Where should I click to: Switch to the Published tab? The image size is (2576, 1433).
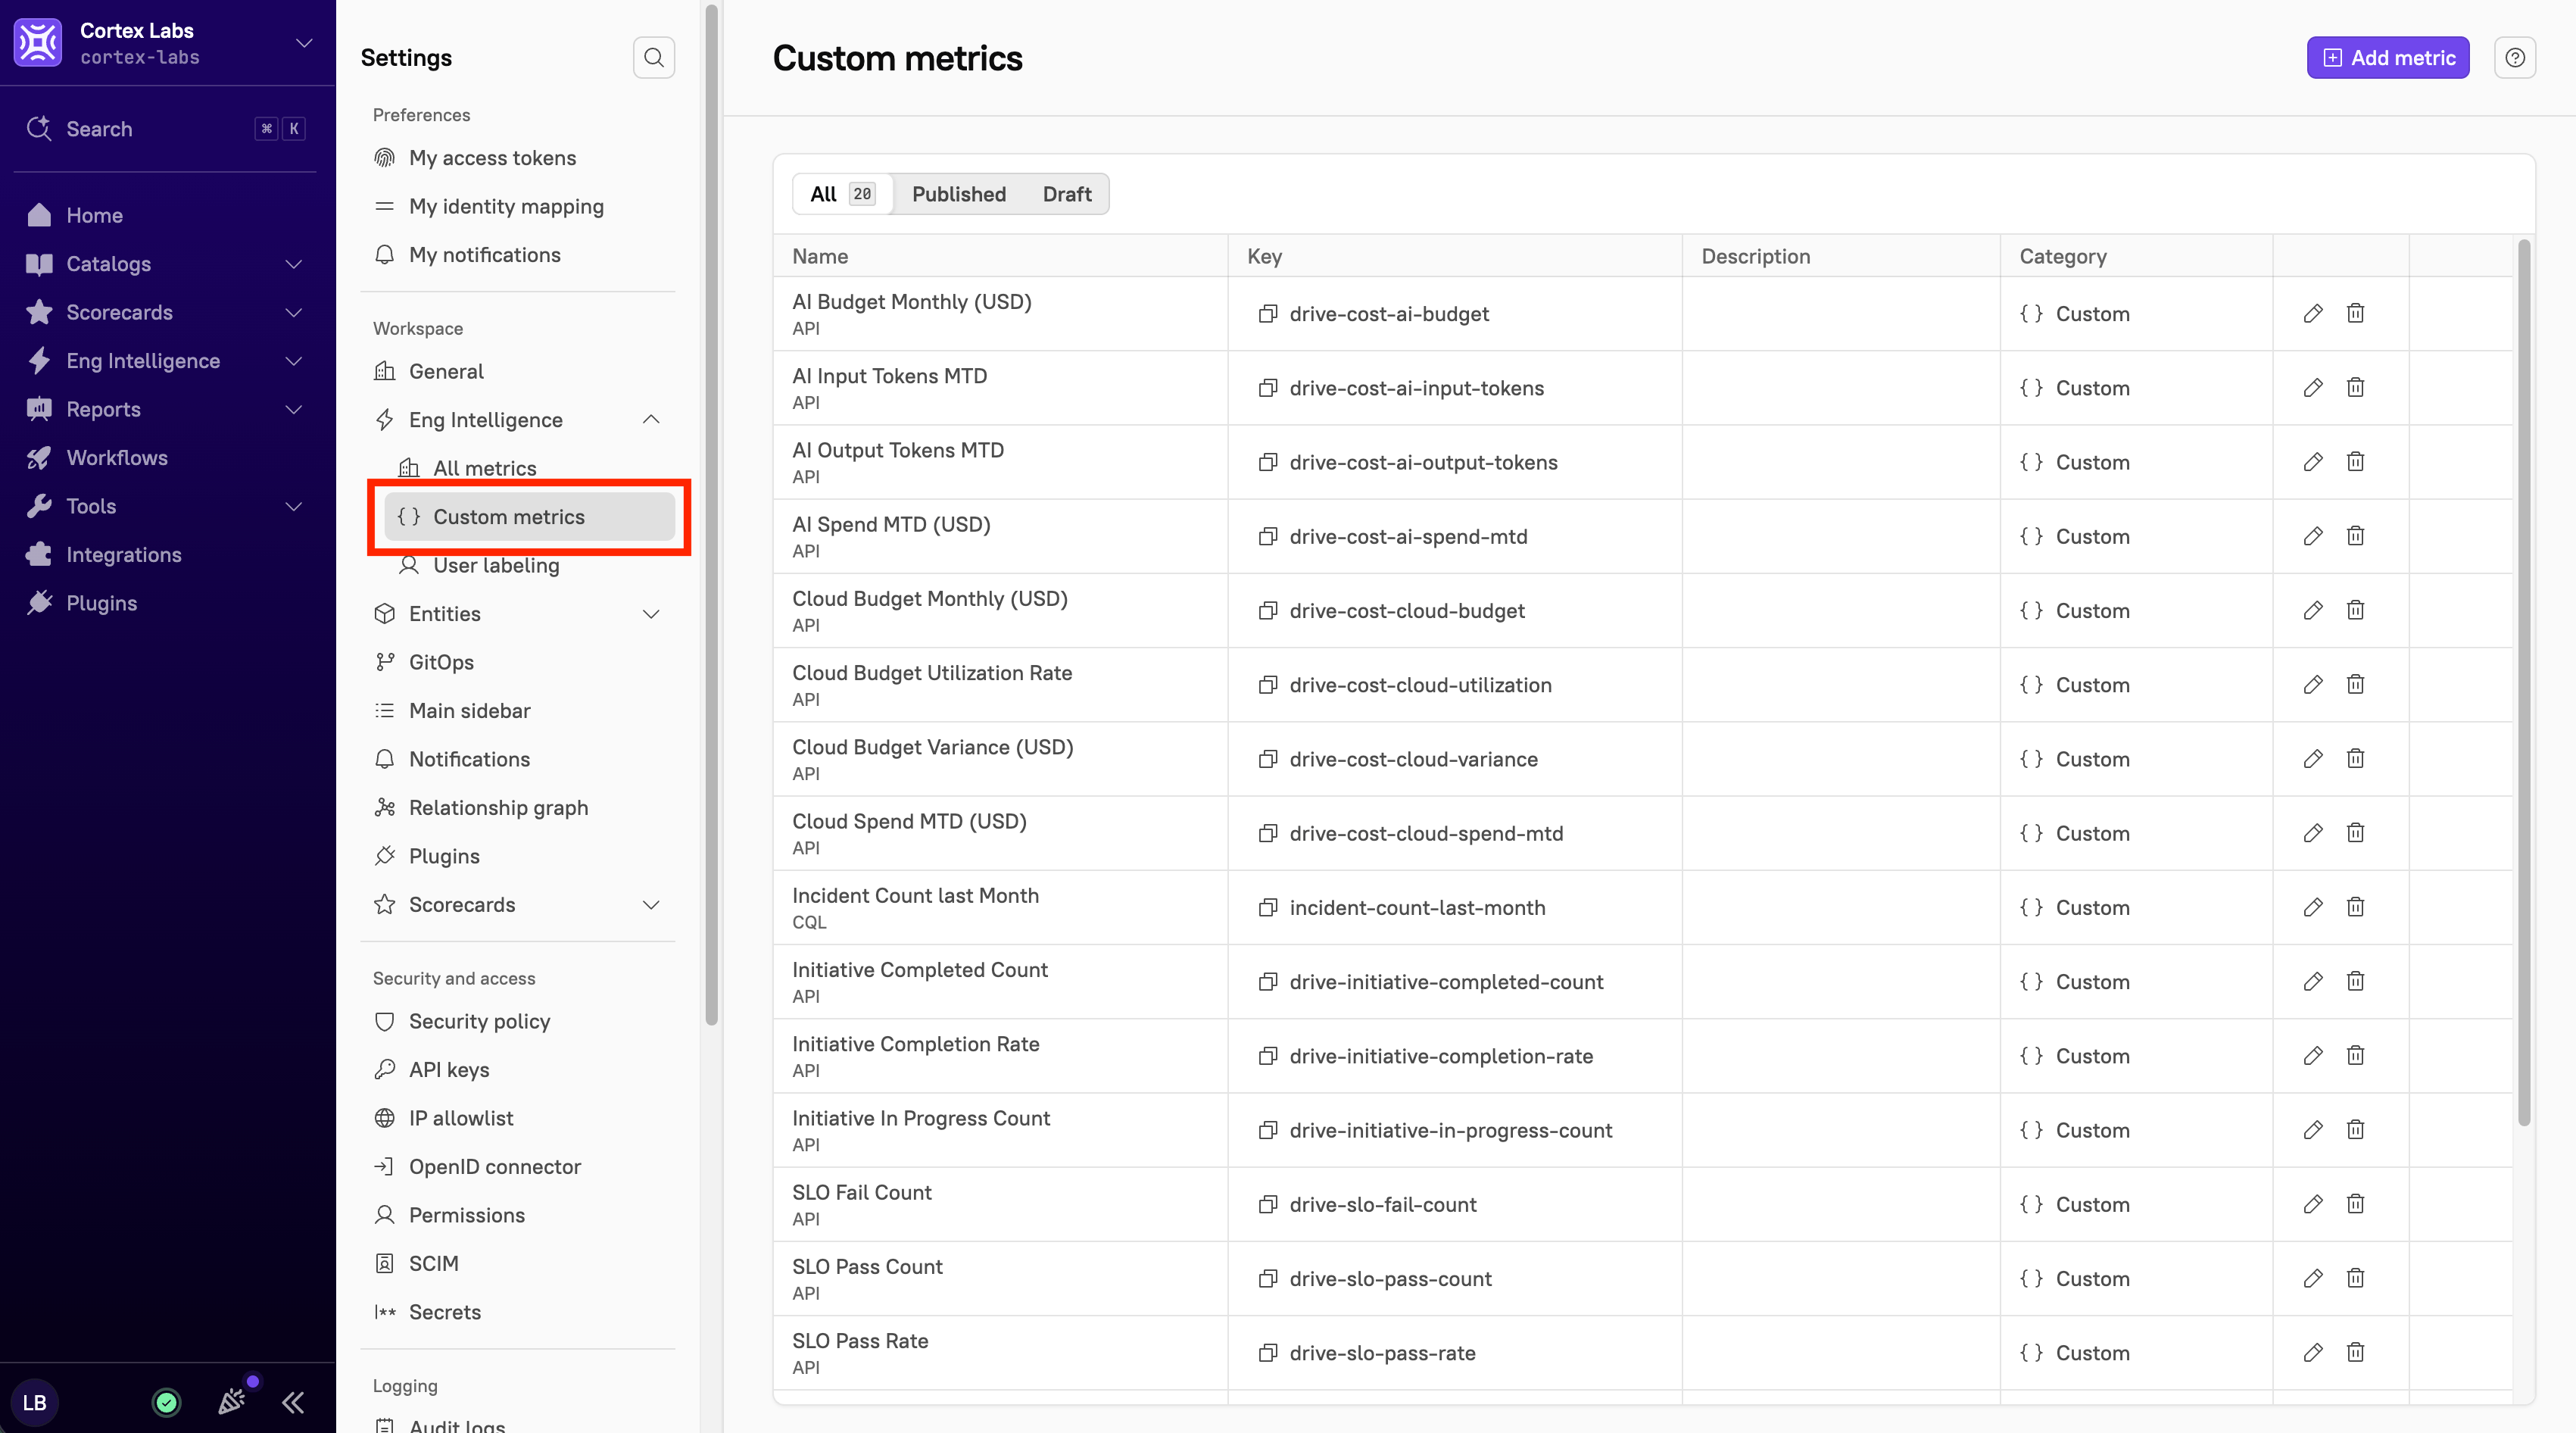pos(958,194)
